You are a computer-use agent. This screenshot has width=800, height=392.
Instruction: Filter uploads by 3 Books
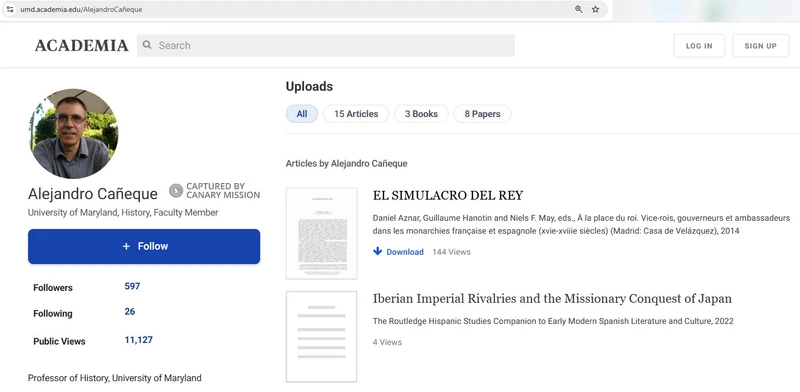tap(421, 114)
